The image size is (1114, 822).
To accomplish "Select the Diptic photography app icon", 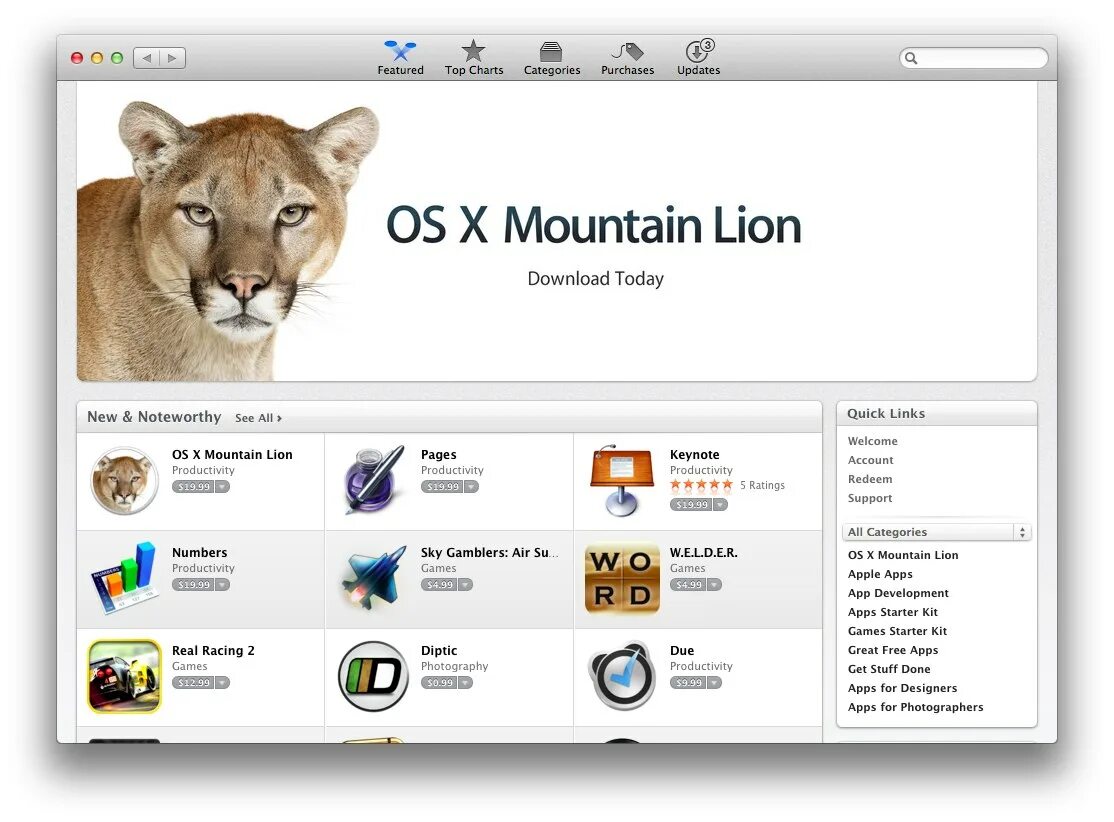I will [373, 677].
